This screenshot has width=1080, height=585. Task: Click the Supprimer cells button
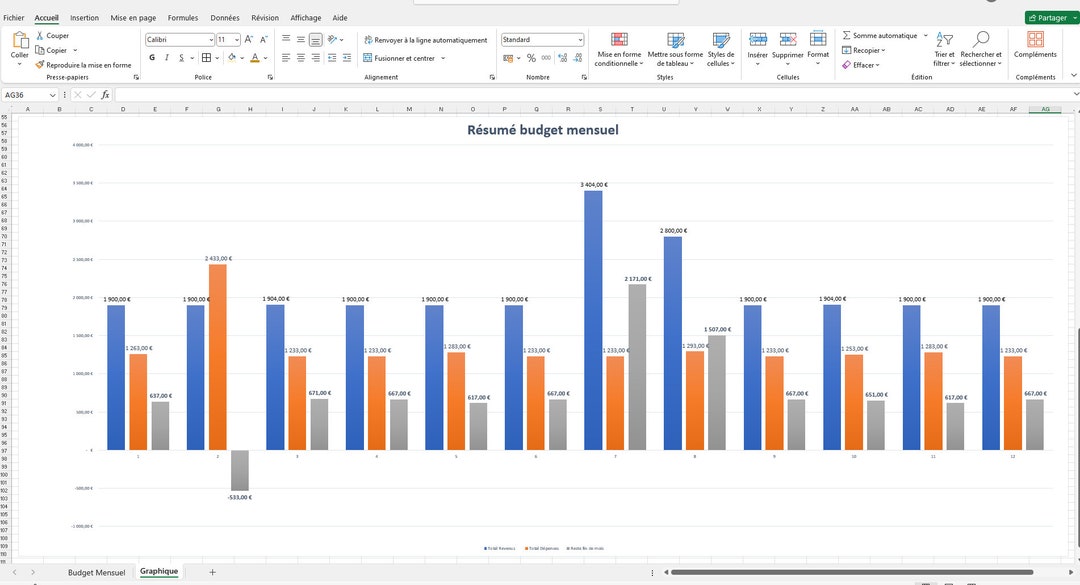[787, 49]
